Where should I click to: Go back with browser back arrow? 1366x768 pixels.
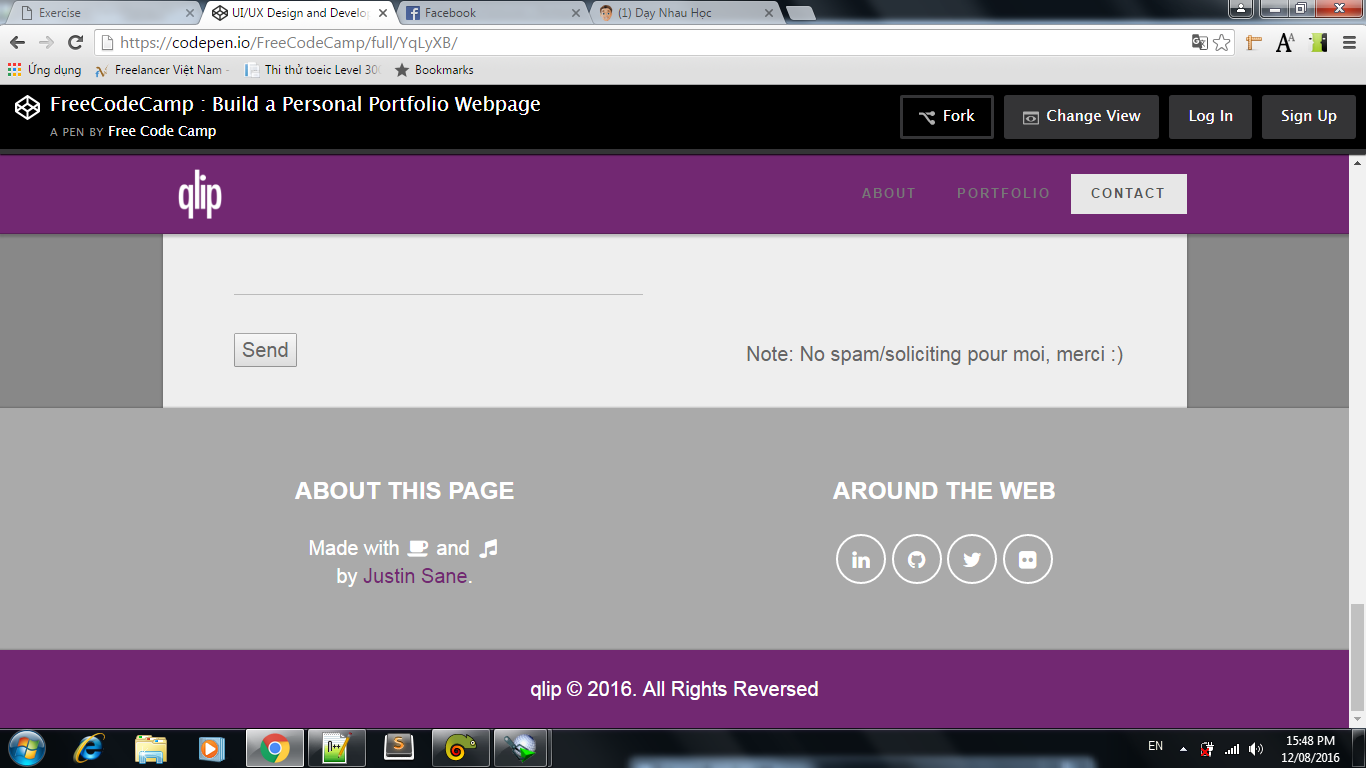click(x=17, y=43)
